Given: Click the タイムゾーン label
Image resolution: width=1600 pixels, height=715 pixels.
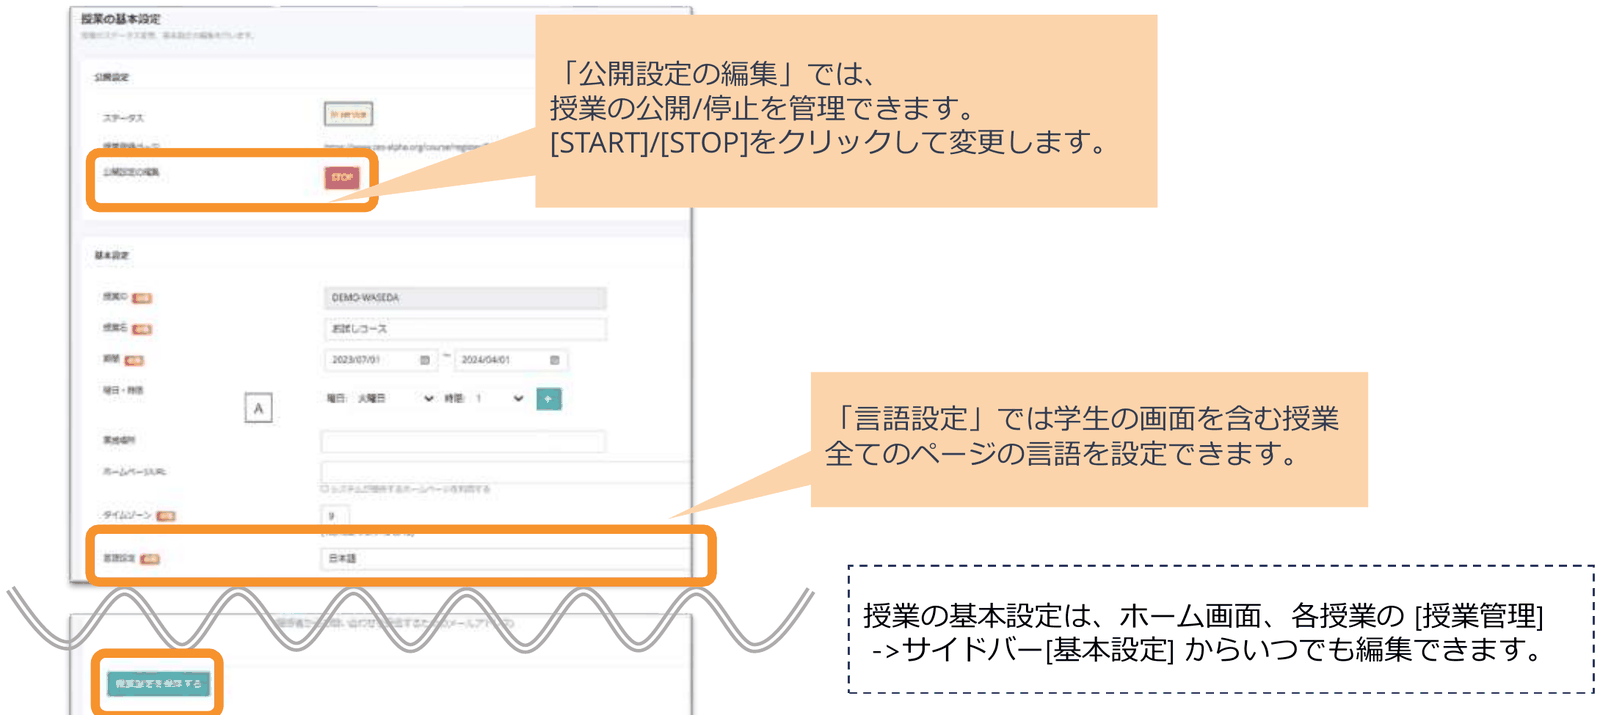Looking at the screenshot, I should pyautogui.click(x=127, y=515).
